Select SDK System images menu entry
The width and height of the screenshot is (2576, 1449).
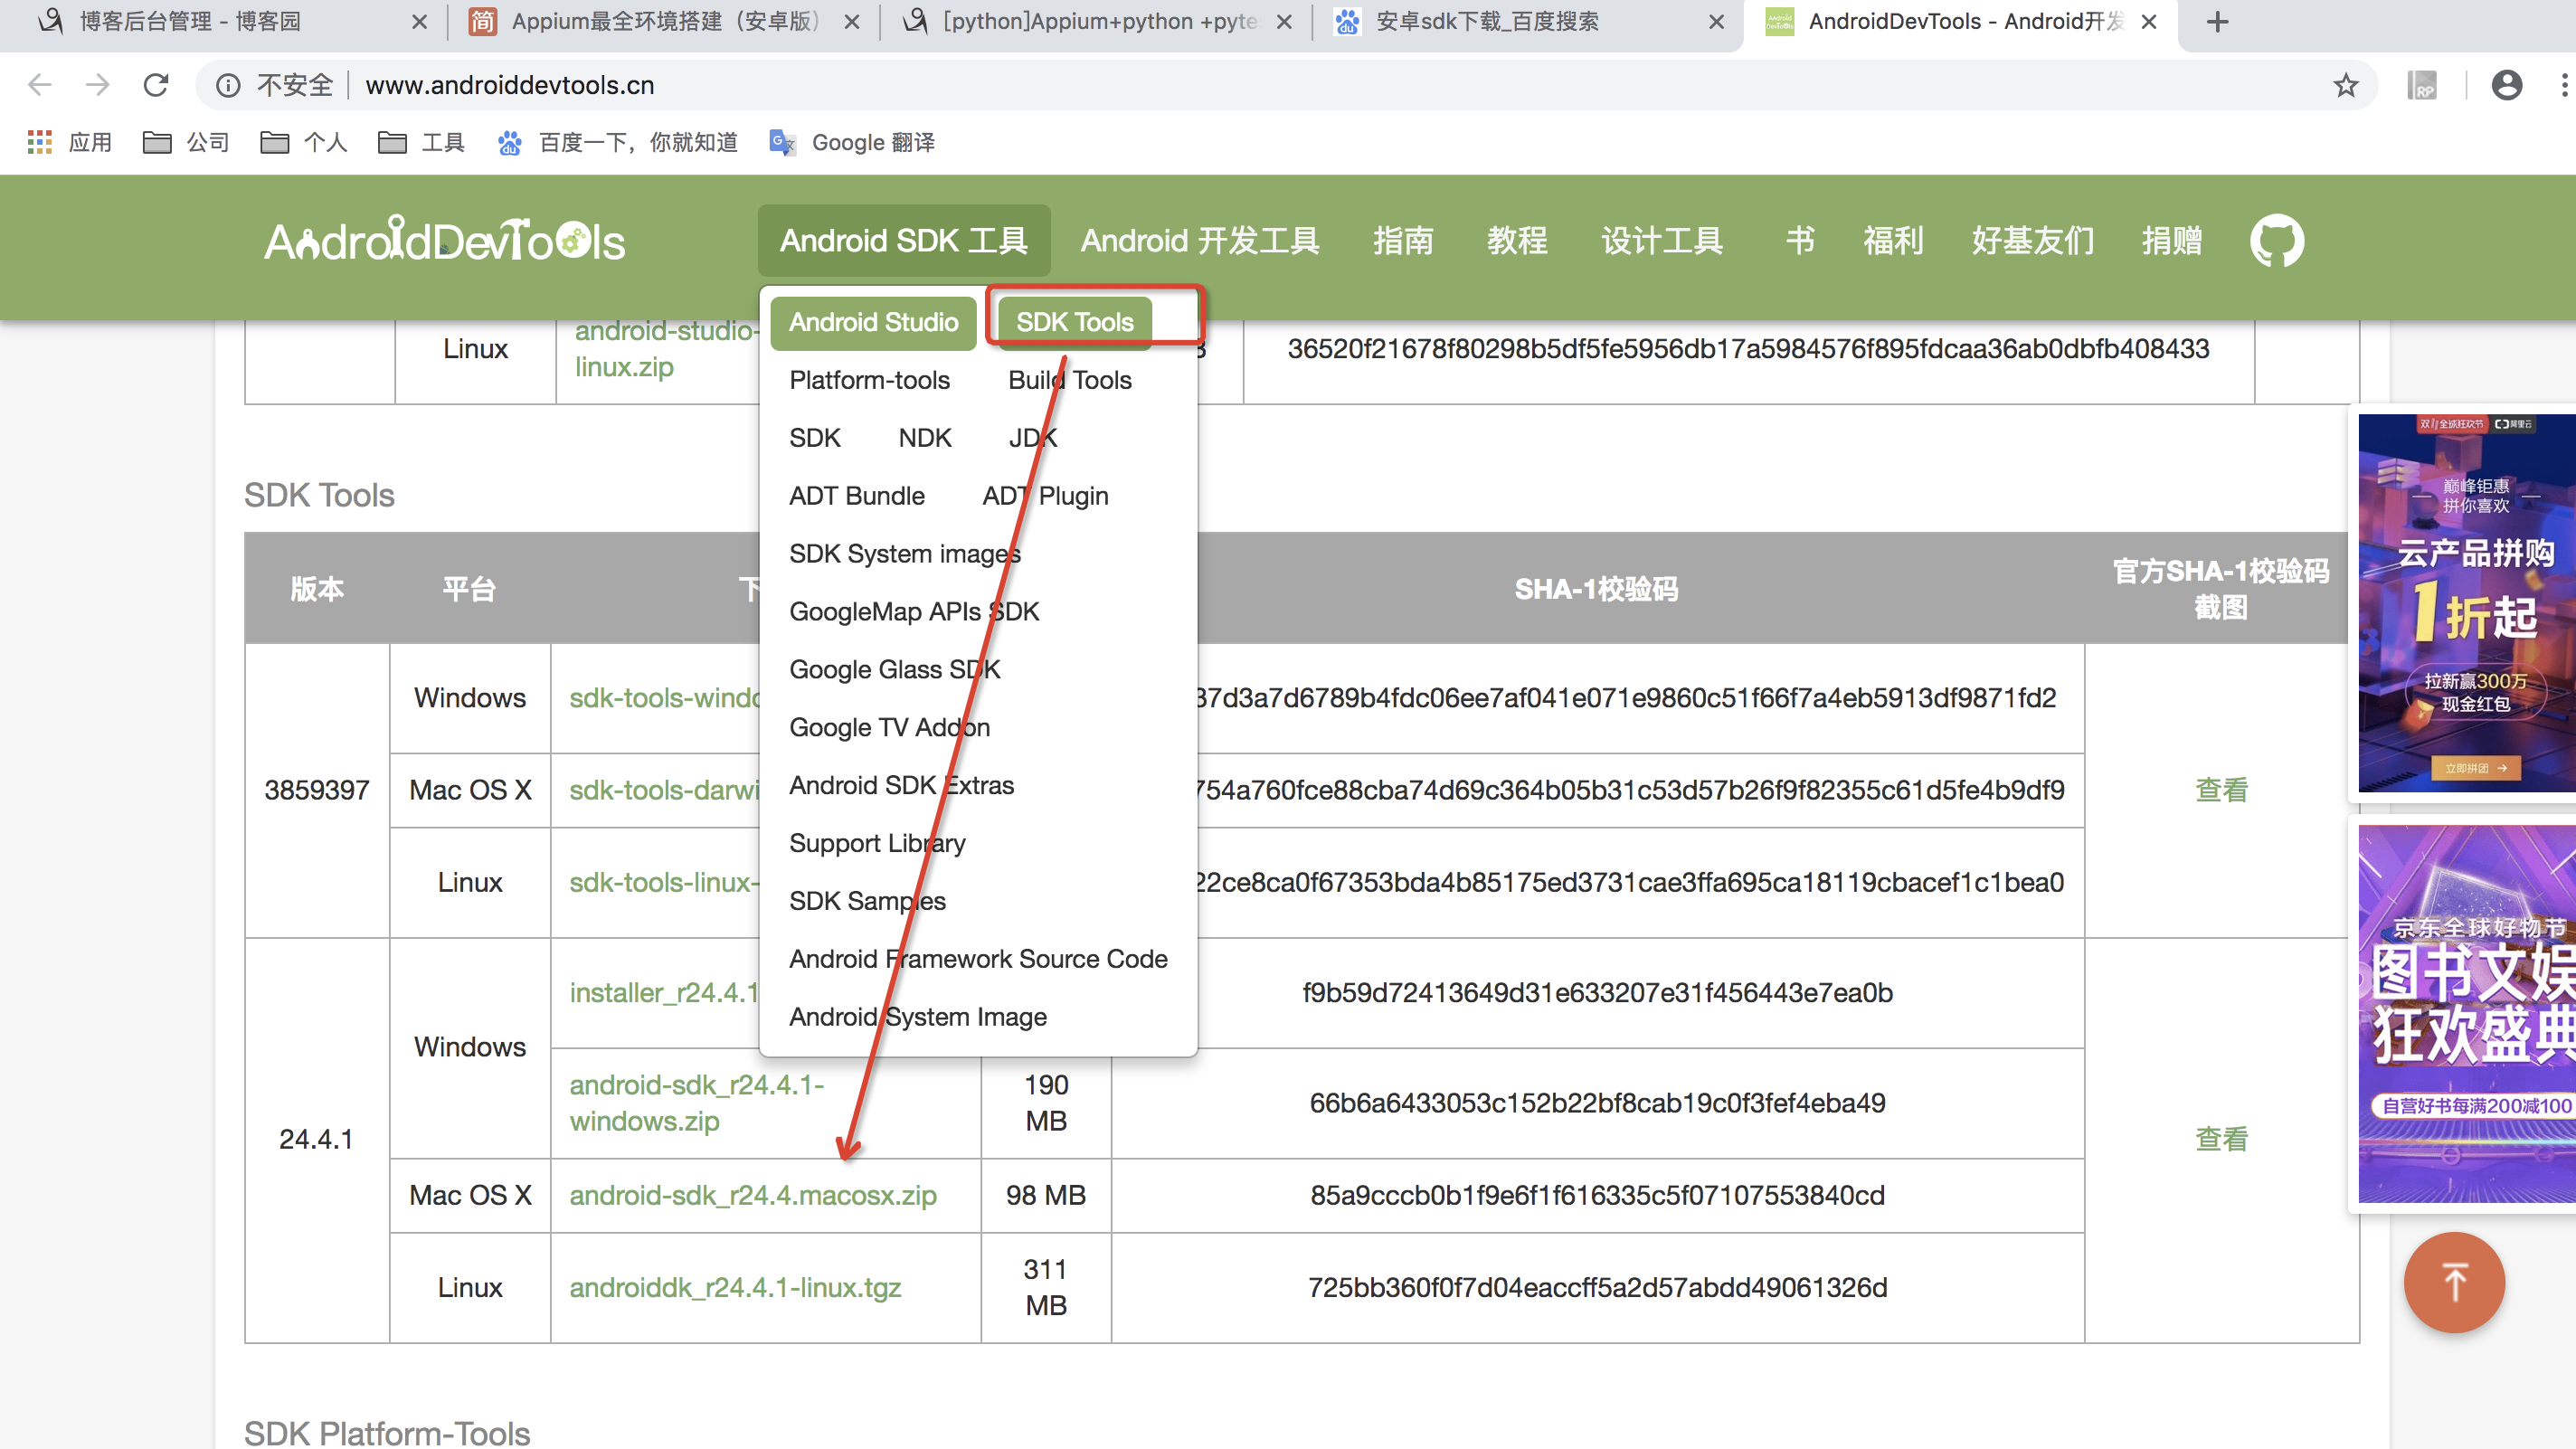905,554
